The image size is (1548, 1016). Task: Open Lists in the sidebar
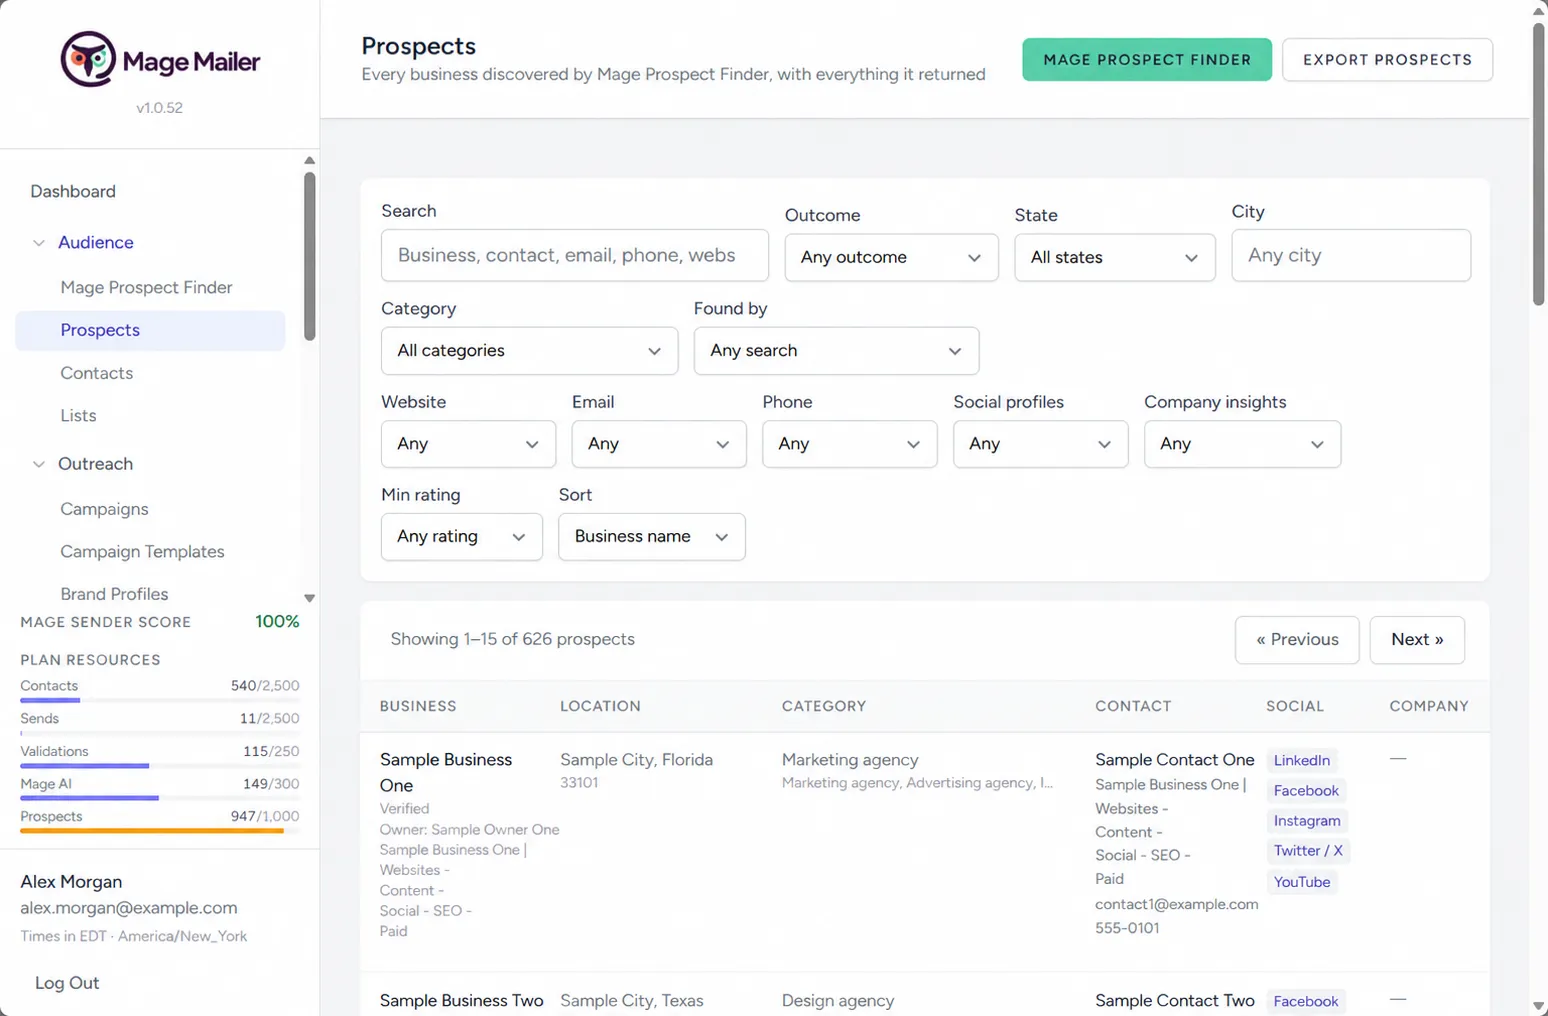[x=78, y=415]
